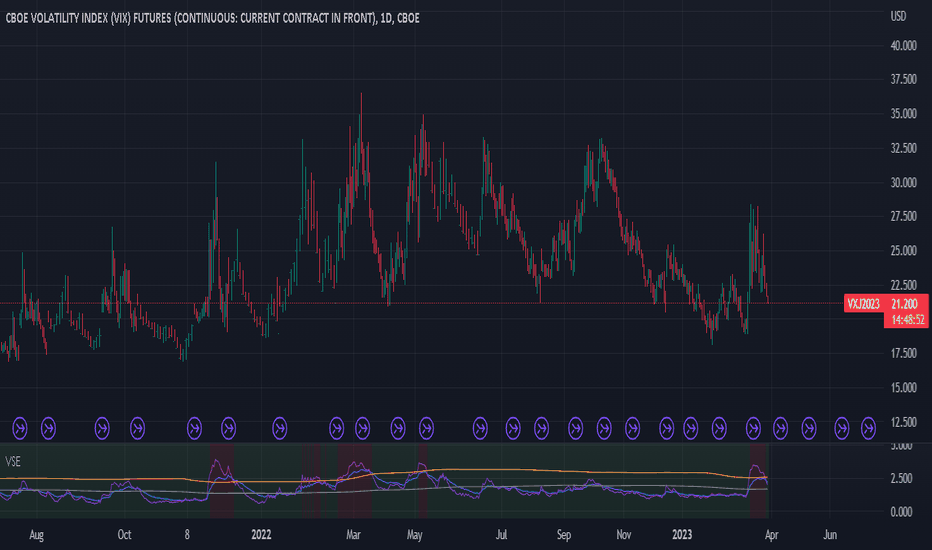Click the 2022 year label on the time axis
This screenshot has width=932, height=550.
(x=261, y=535)
